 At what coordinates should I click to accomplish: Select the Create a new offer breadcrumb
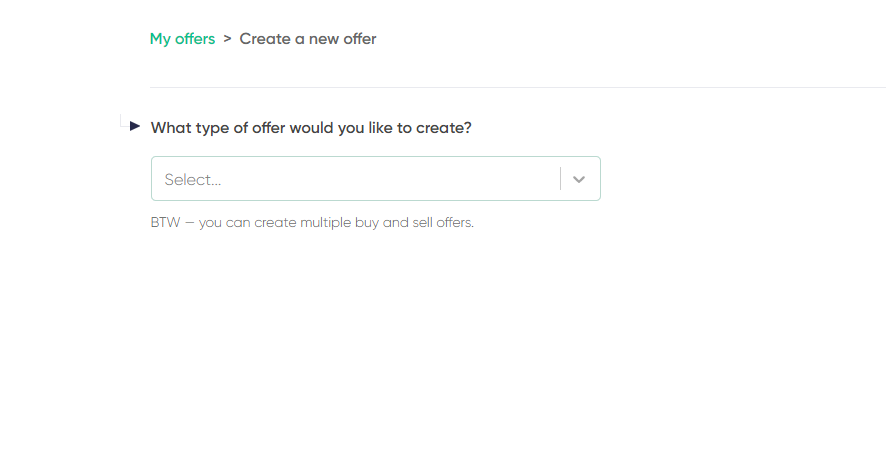pyautogui.click(x=308, y=39)
